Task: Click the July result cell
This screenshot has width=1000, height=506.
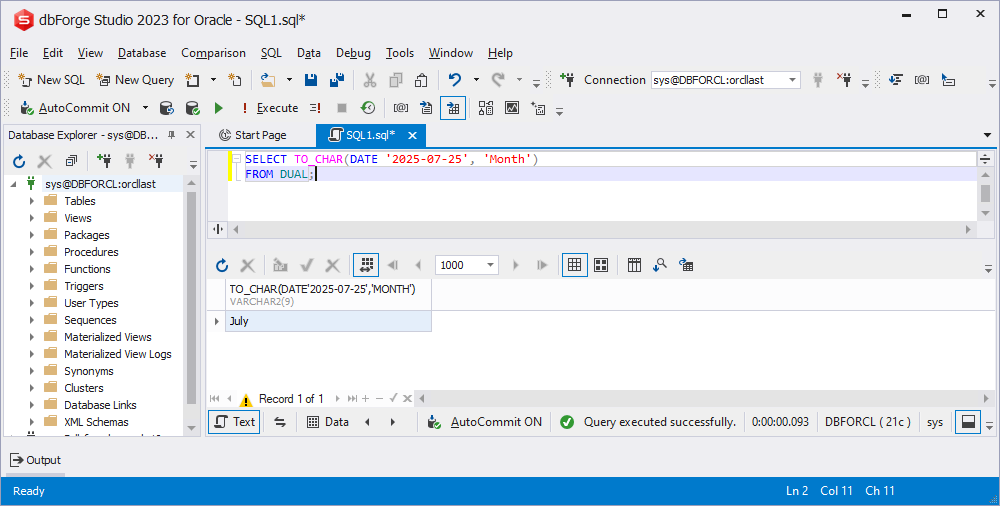Action: 328,321
